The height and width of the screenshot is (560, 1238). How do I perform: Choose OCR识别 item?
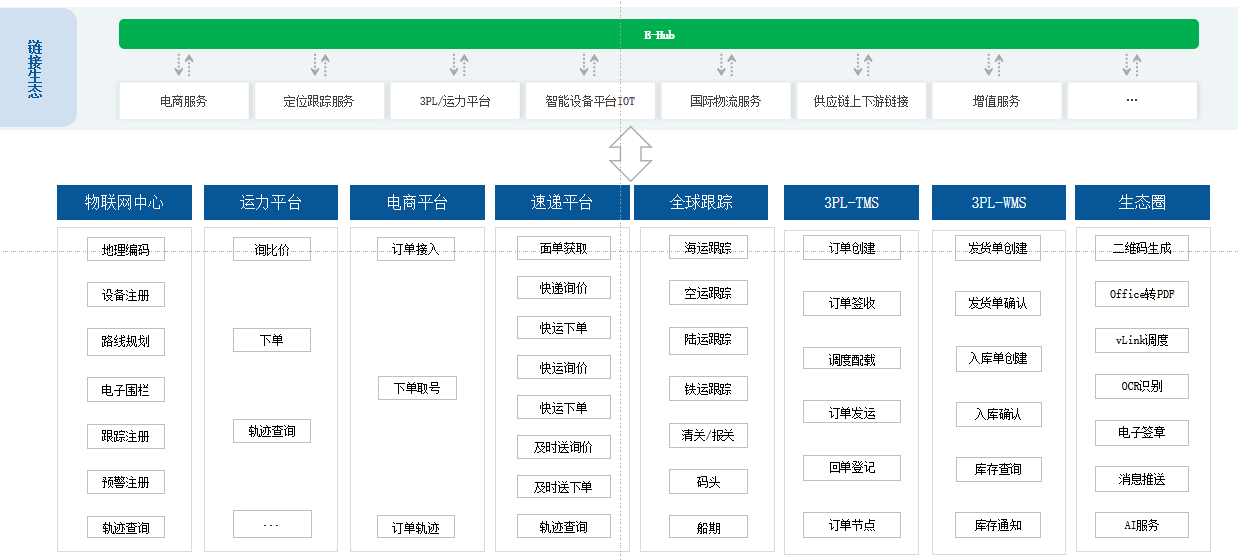1141,387
